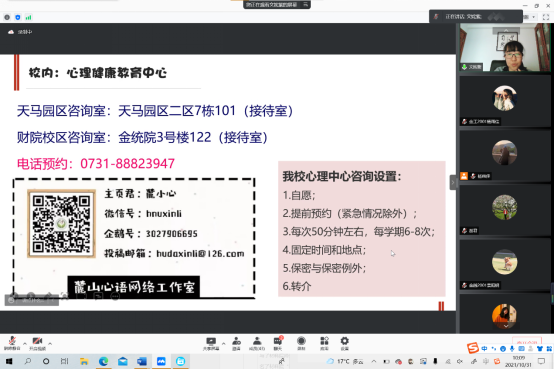The height and width of the screenshot is (370, 554).
Task: Open the apps grid icon
Action: pos(324,343)
